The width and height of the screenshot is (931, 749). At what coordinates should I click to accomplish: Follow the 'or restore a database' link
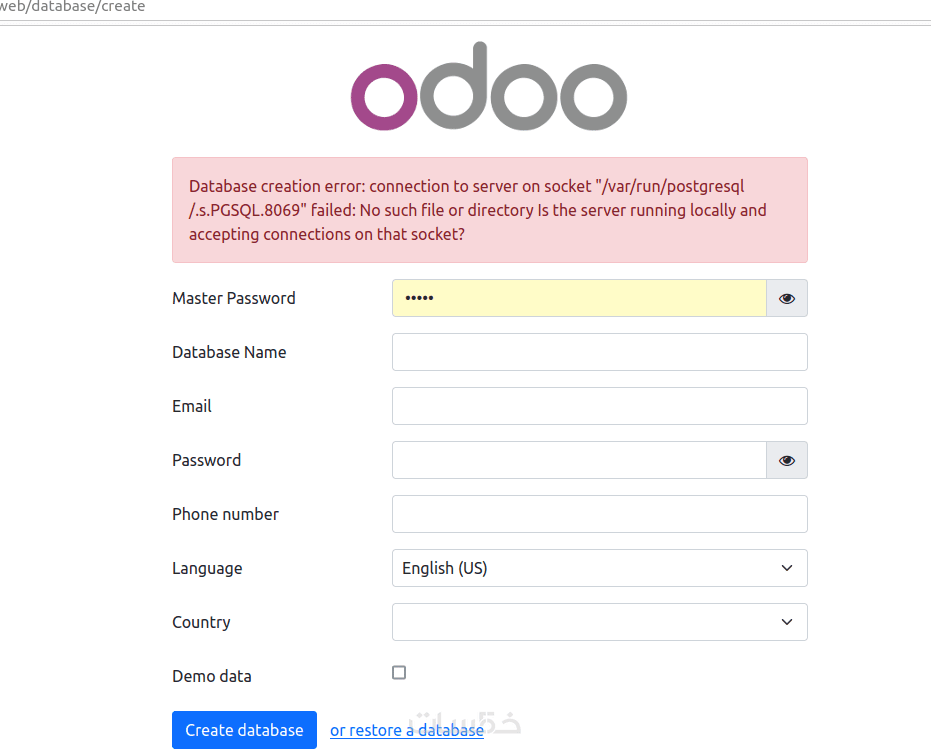tap(407, 730)
